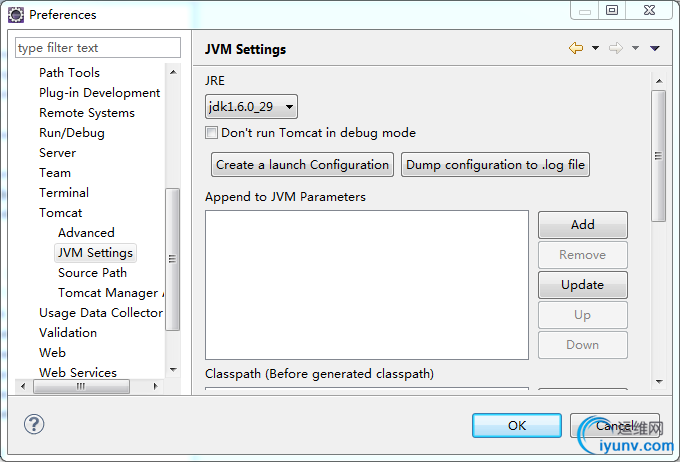The width and height of the screenshot is (680, 462).
Task: Click Dump configuration to .log file
Action: (495, 165)
